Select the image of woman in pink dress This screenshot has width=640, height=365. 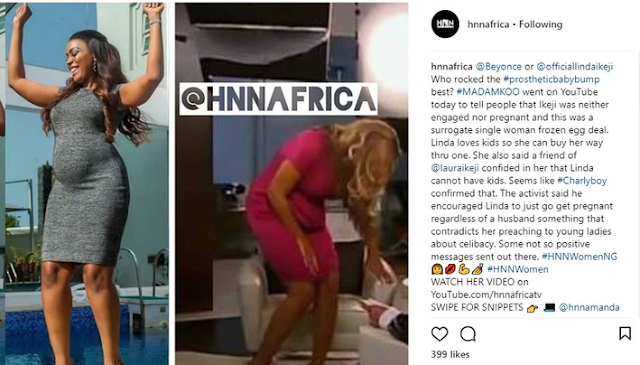pos(291,184)
